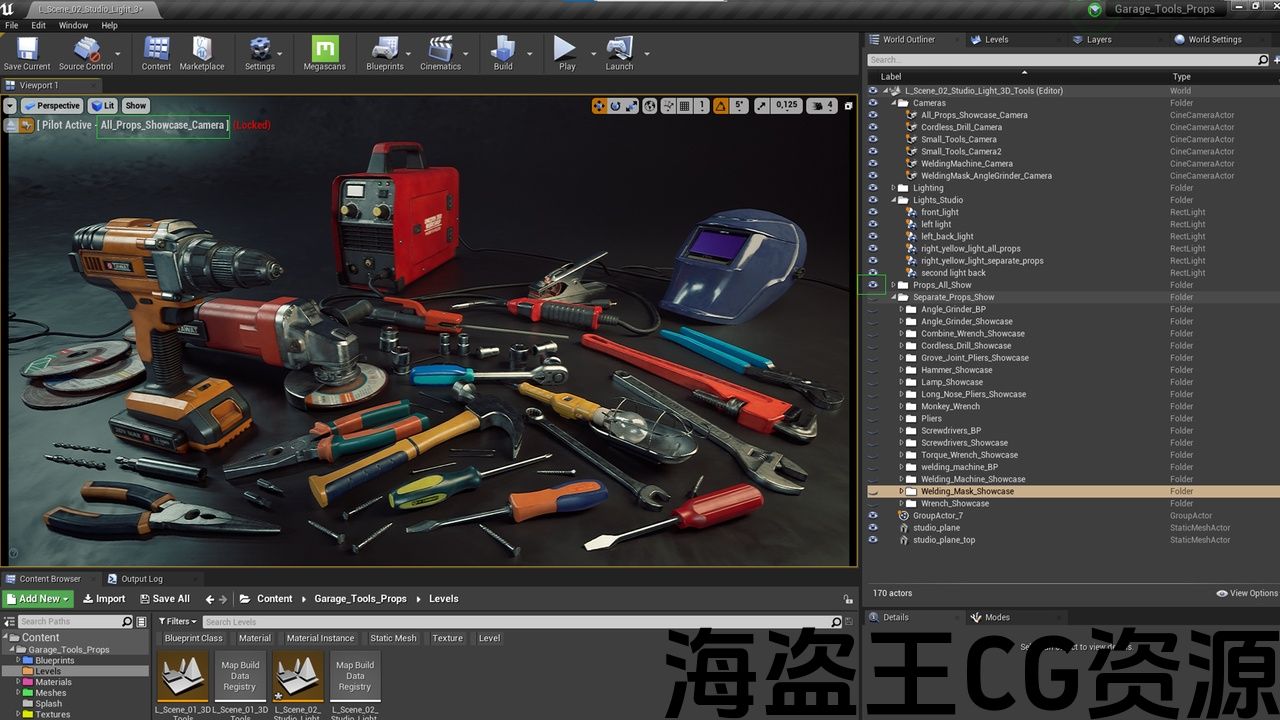Open the Perspective viewport dropdown
Image resolution: width=1280 pixels, height=720 pixels.
(x=52, y=106)
